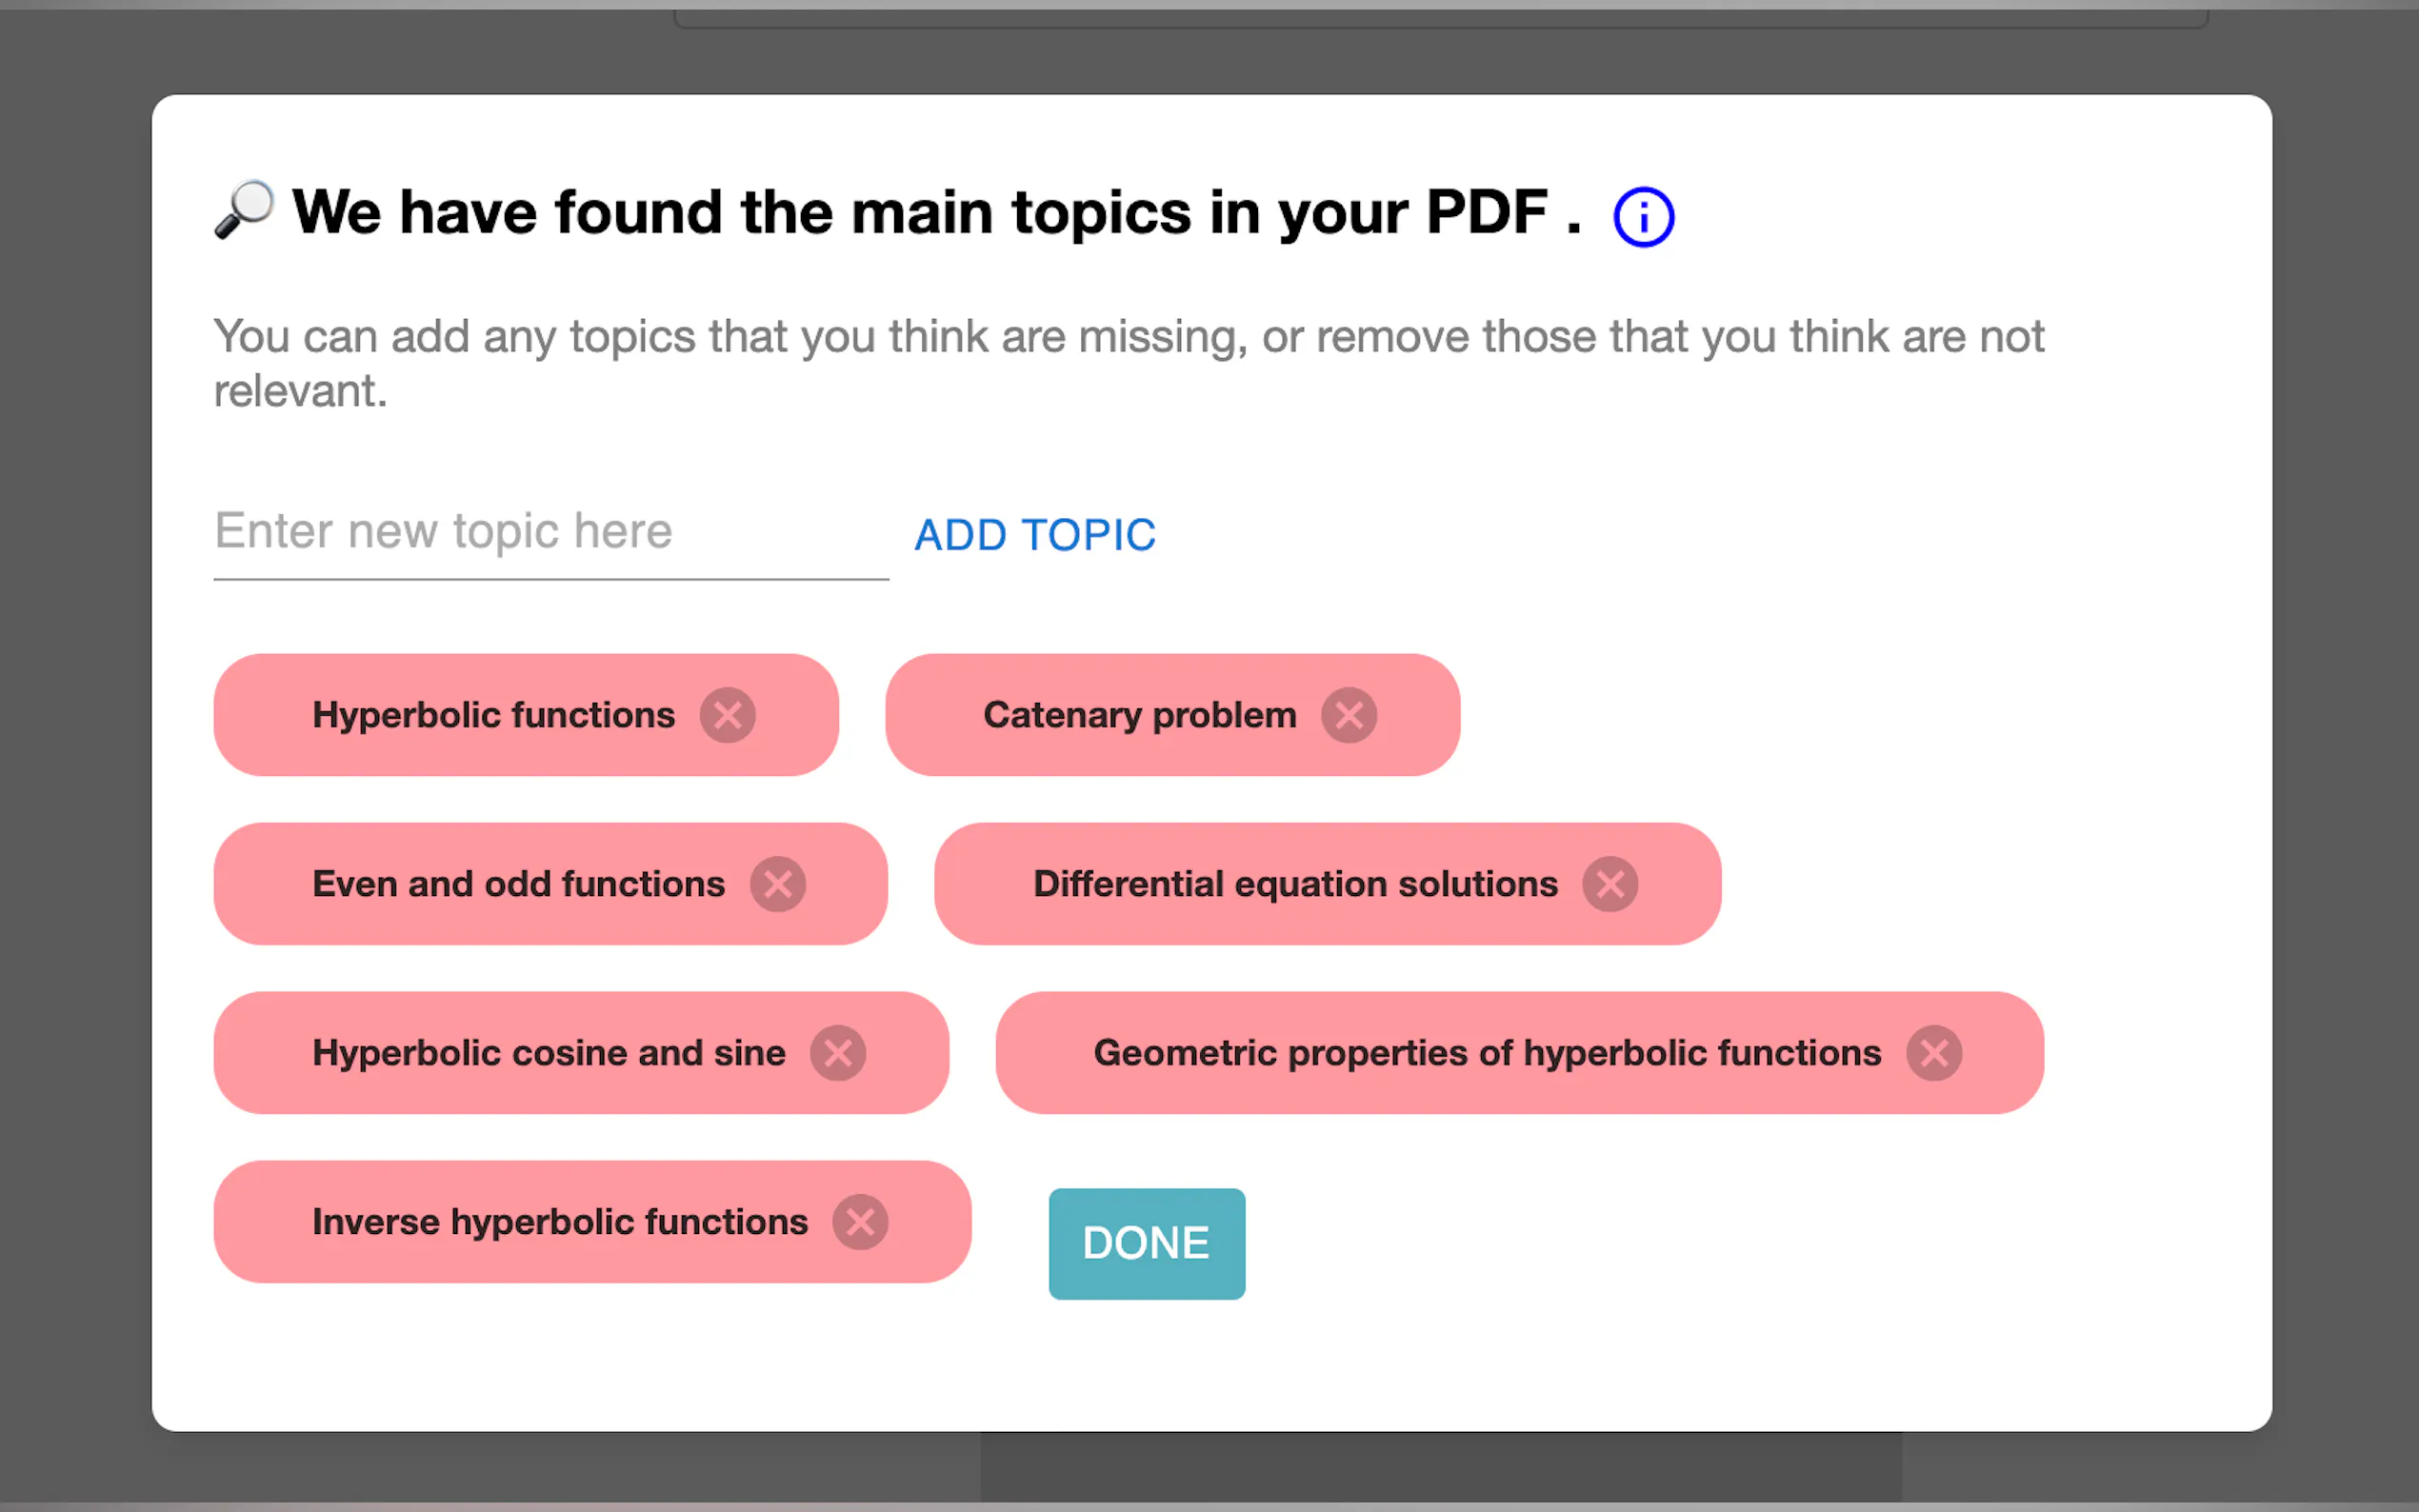Remove the Hyperbolic functions topic
Image resolution: width=2419 pixels, height=1512 pixels.
[x=727, y=715]
